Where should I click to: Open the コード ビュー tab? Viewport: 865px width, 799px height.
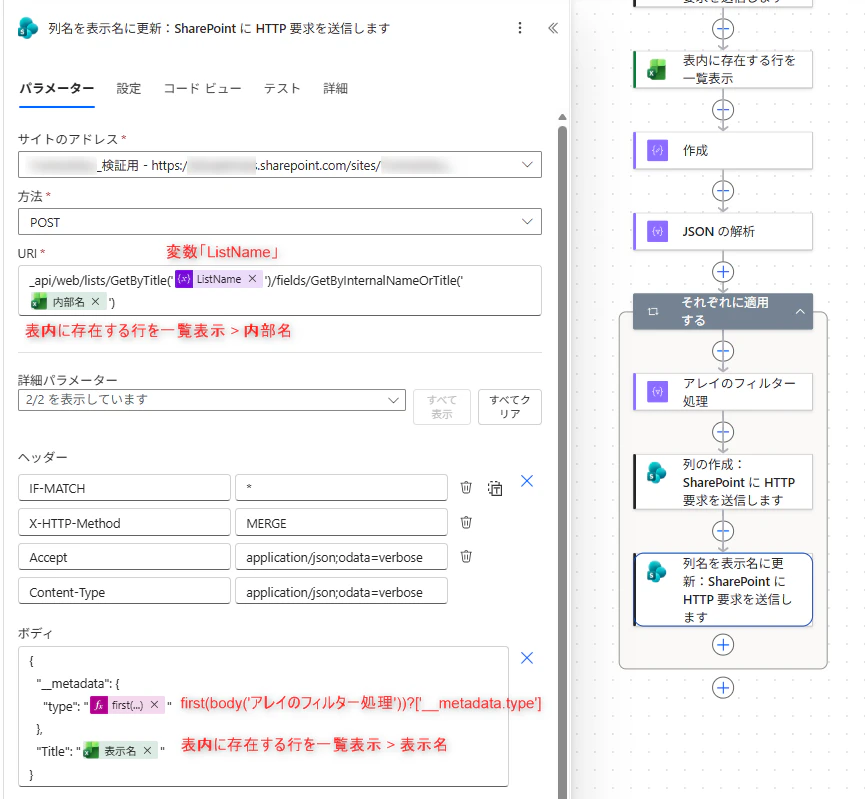pyautogui.click(x=202, y=88)
